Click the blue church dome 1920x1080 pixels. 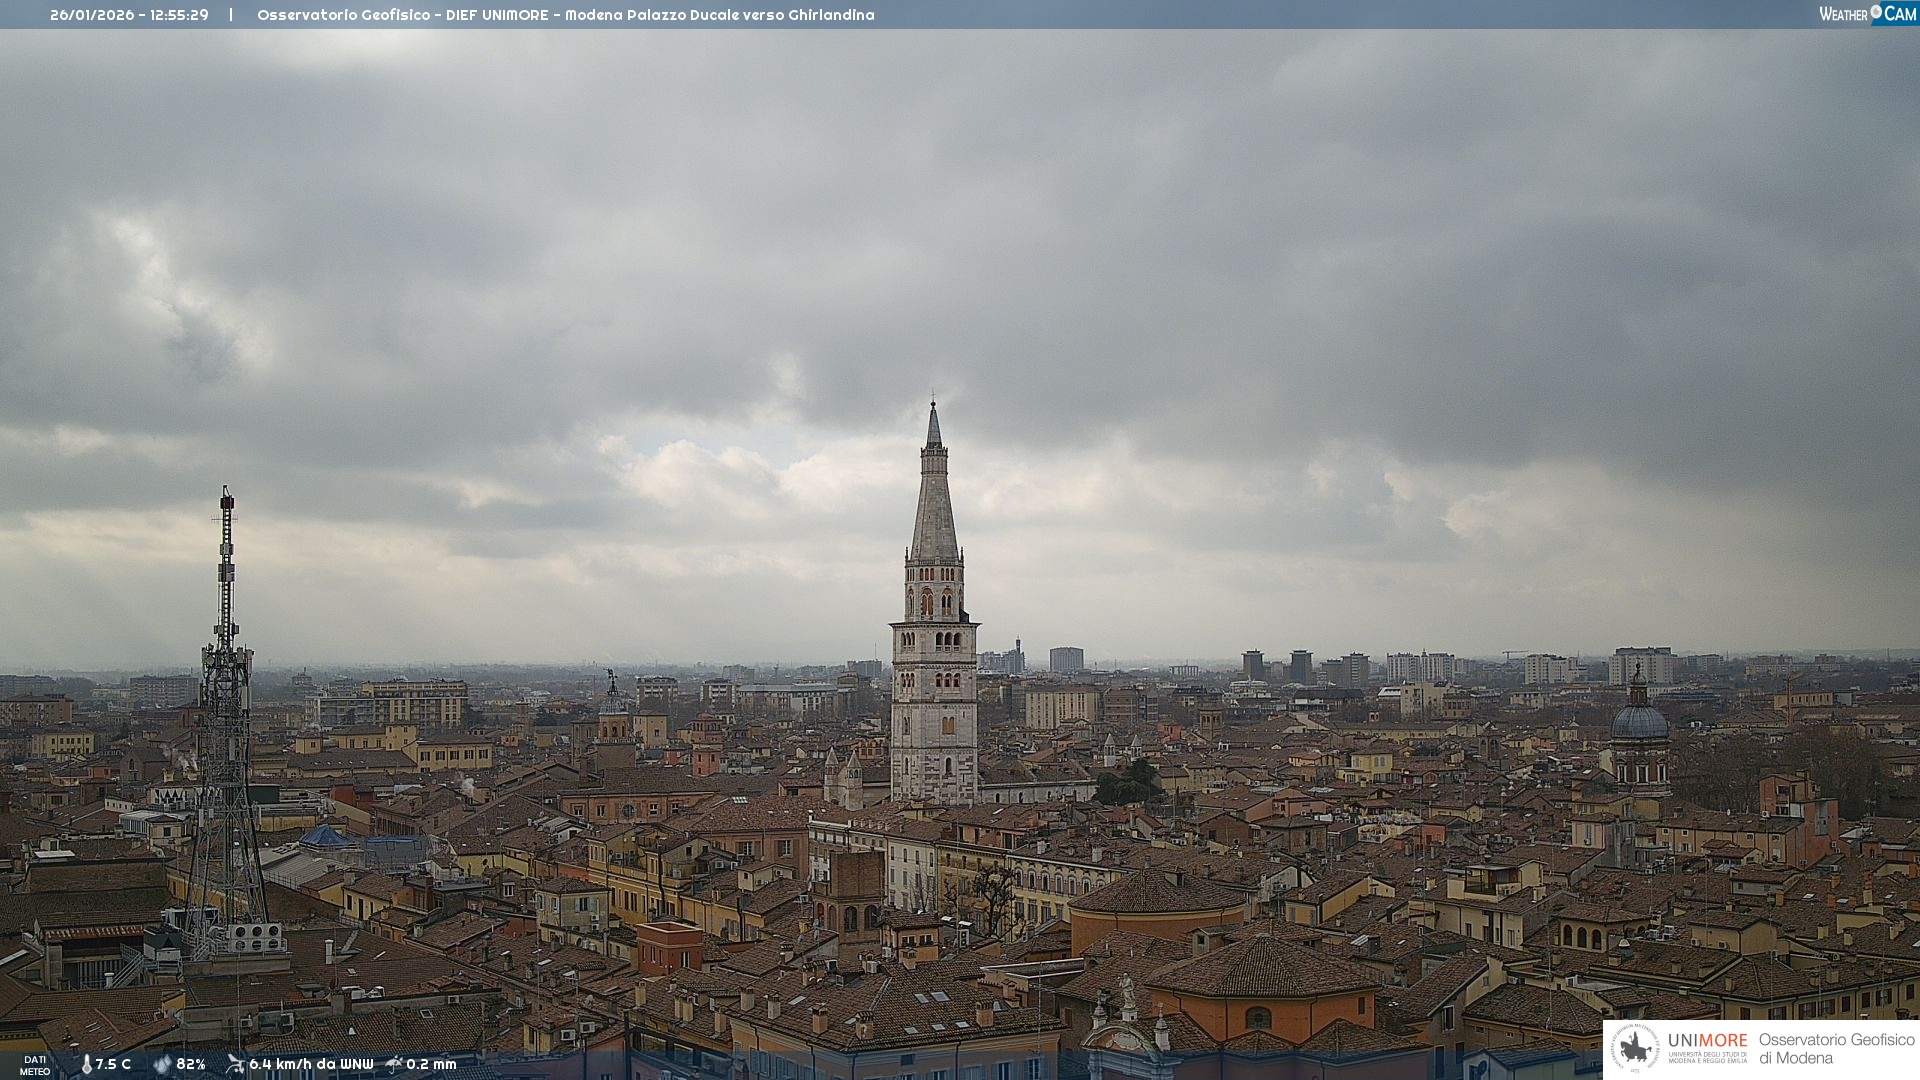click(1639, 720)
